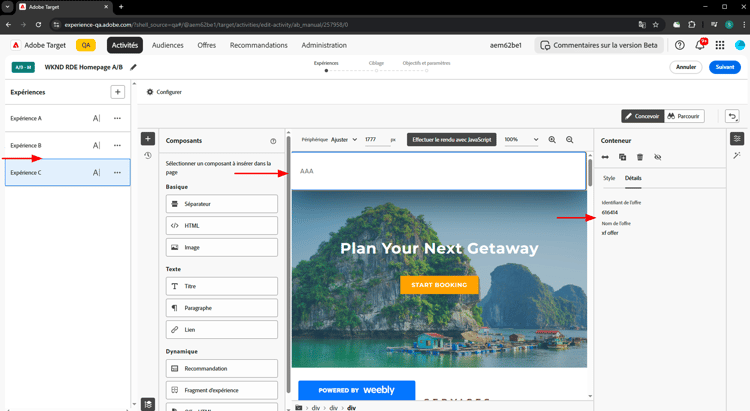Open the modifications history clock icon
The width and height of the screenshot is (750, 411).
[148, 156]
